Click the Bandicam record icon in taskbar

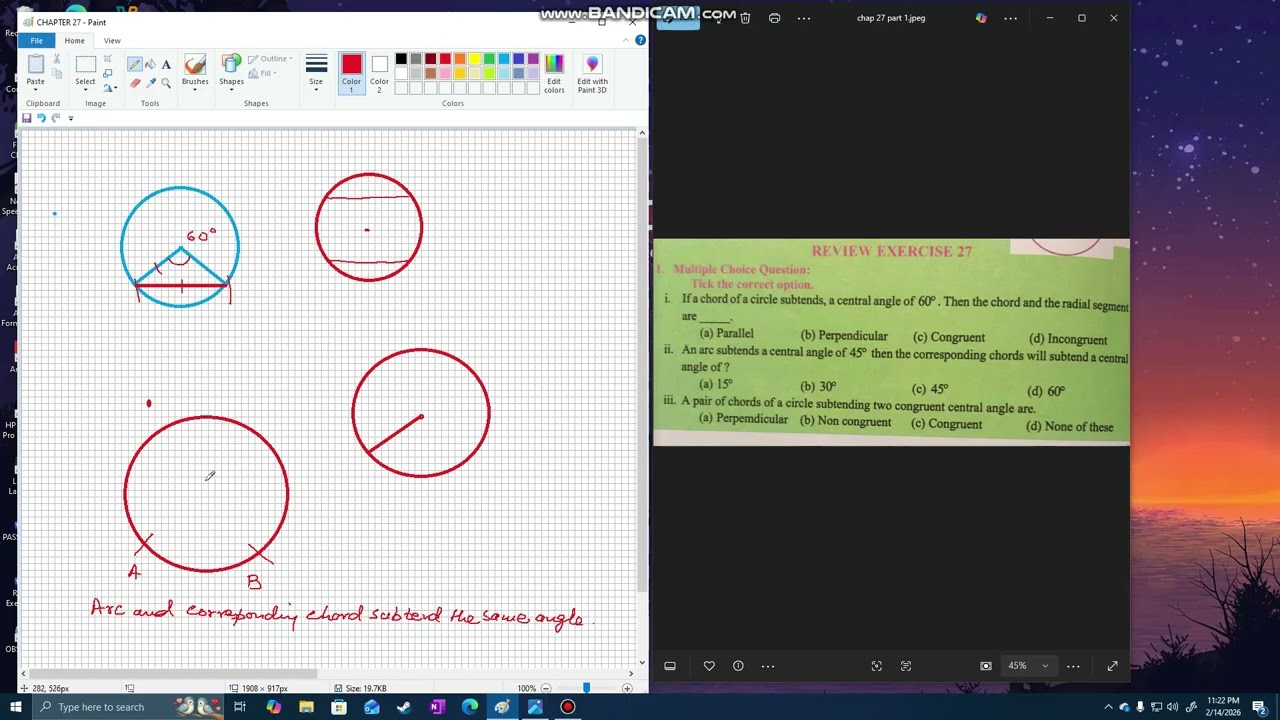click(x=568, y=707)
